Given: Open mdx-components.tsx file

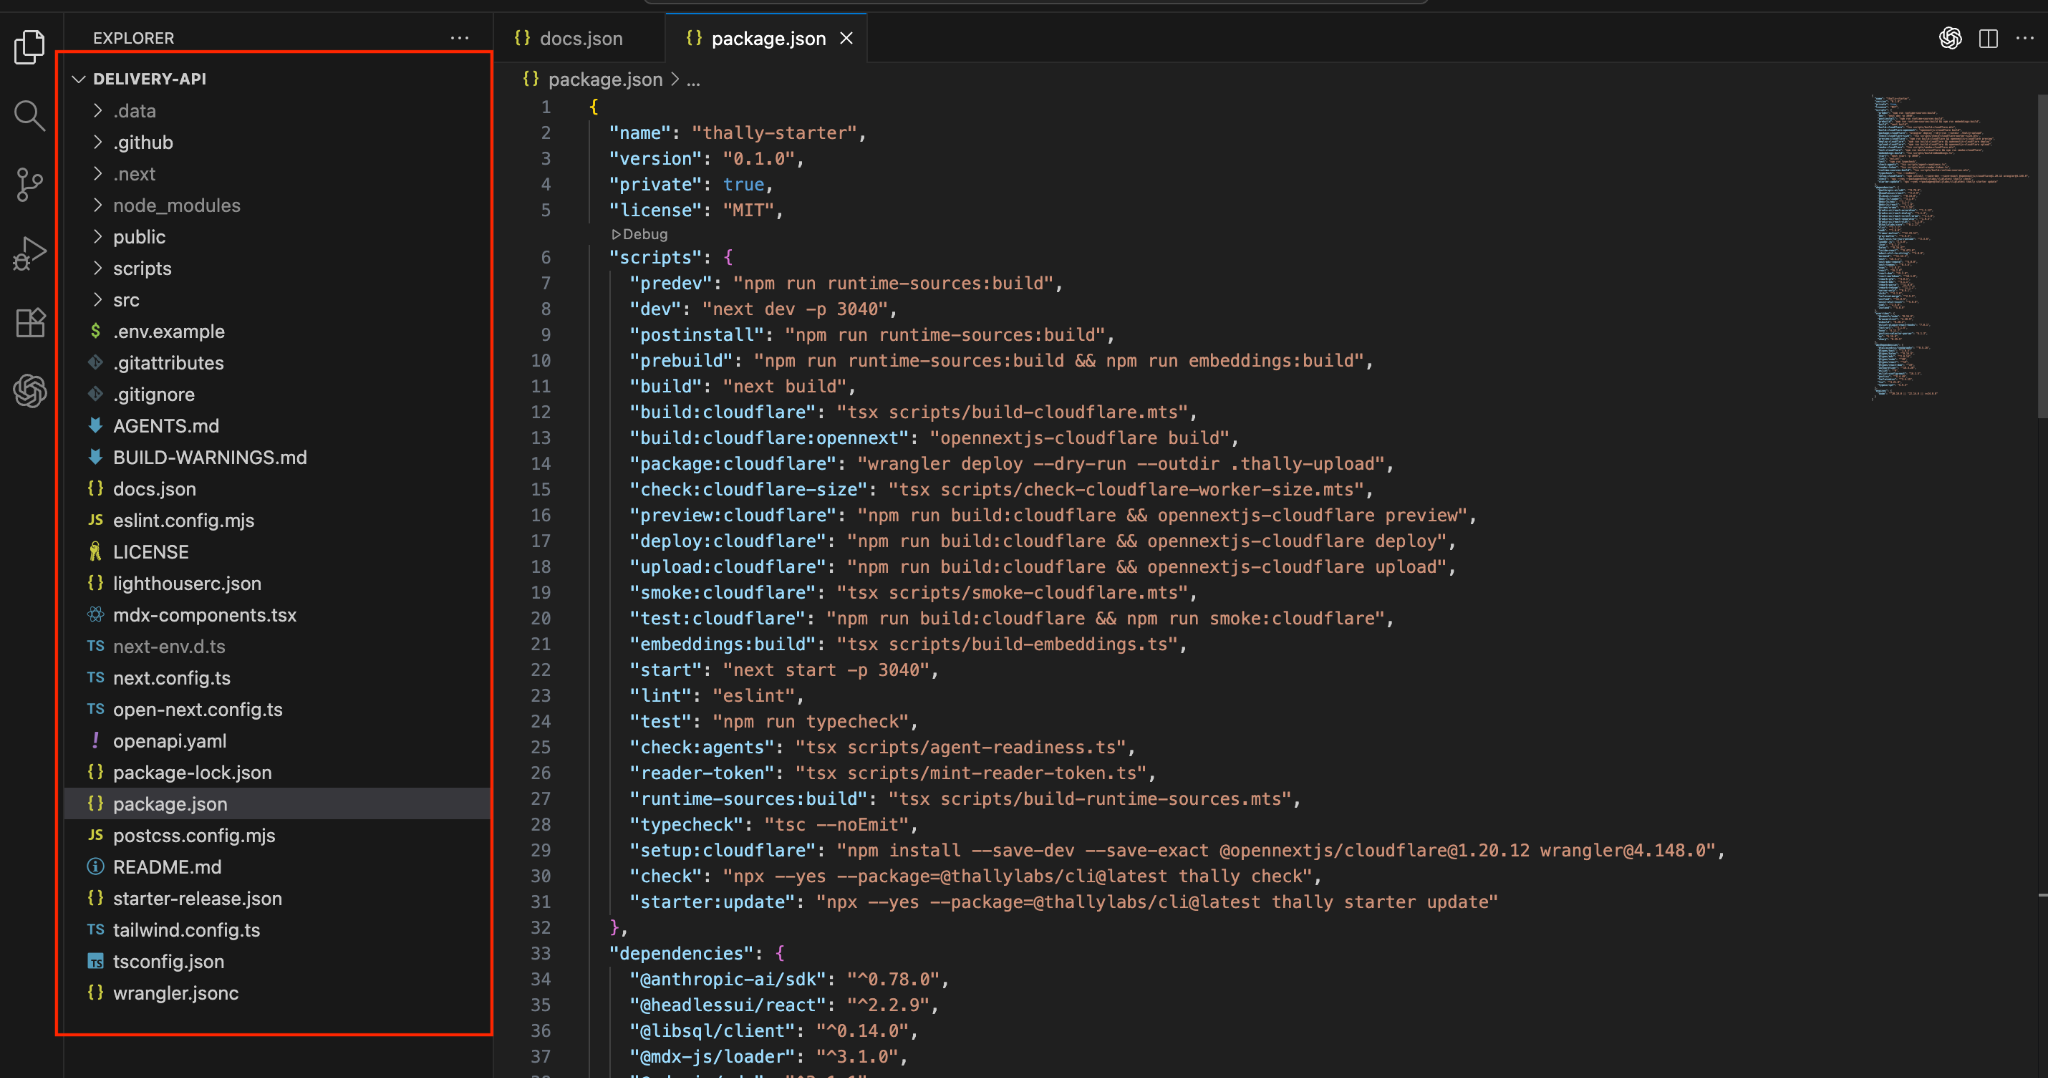Looking at the screenshot, I should 277,615.
